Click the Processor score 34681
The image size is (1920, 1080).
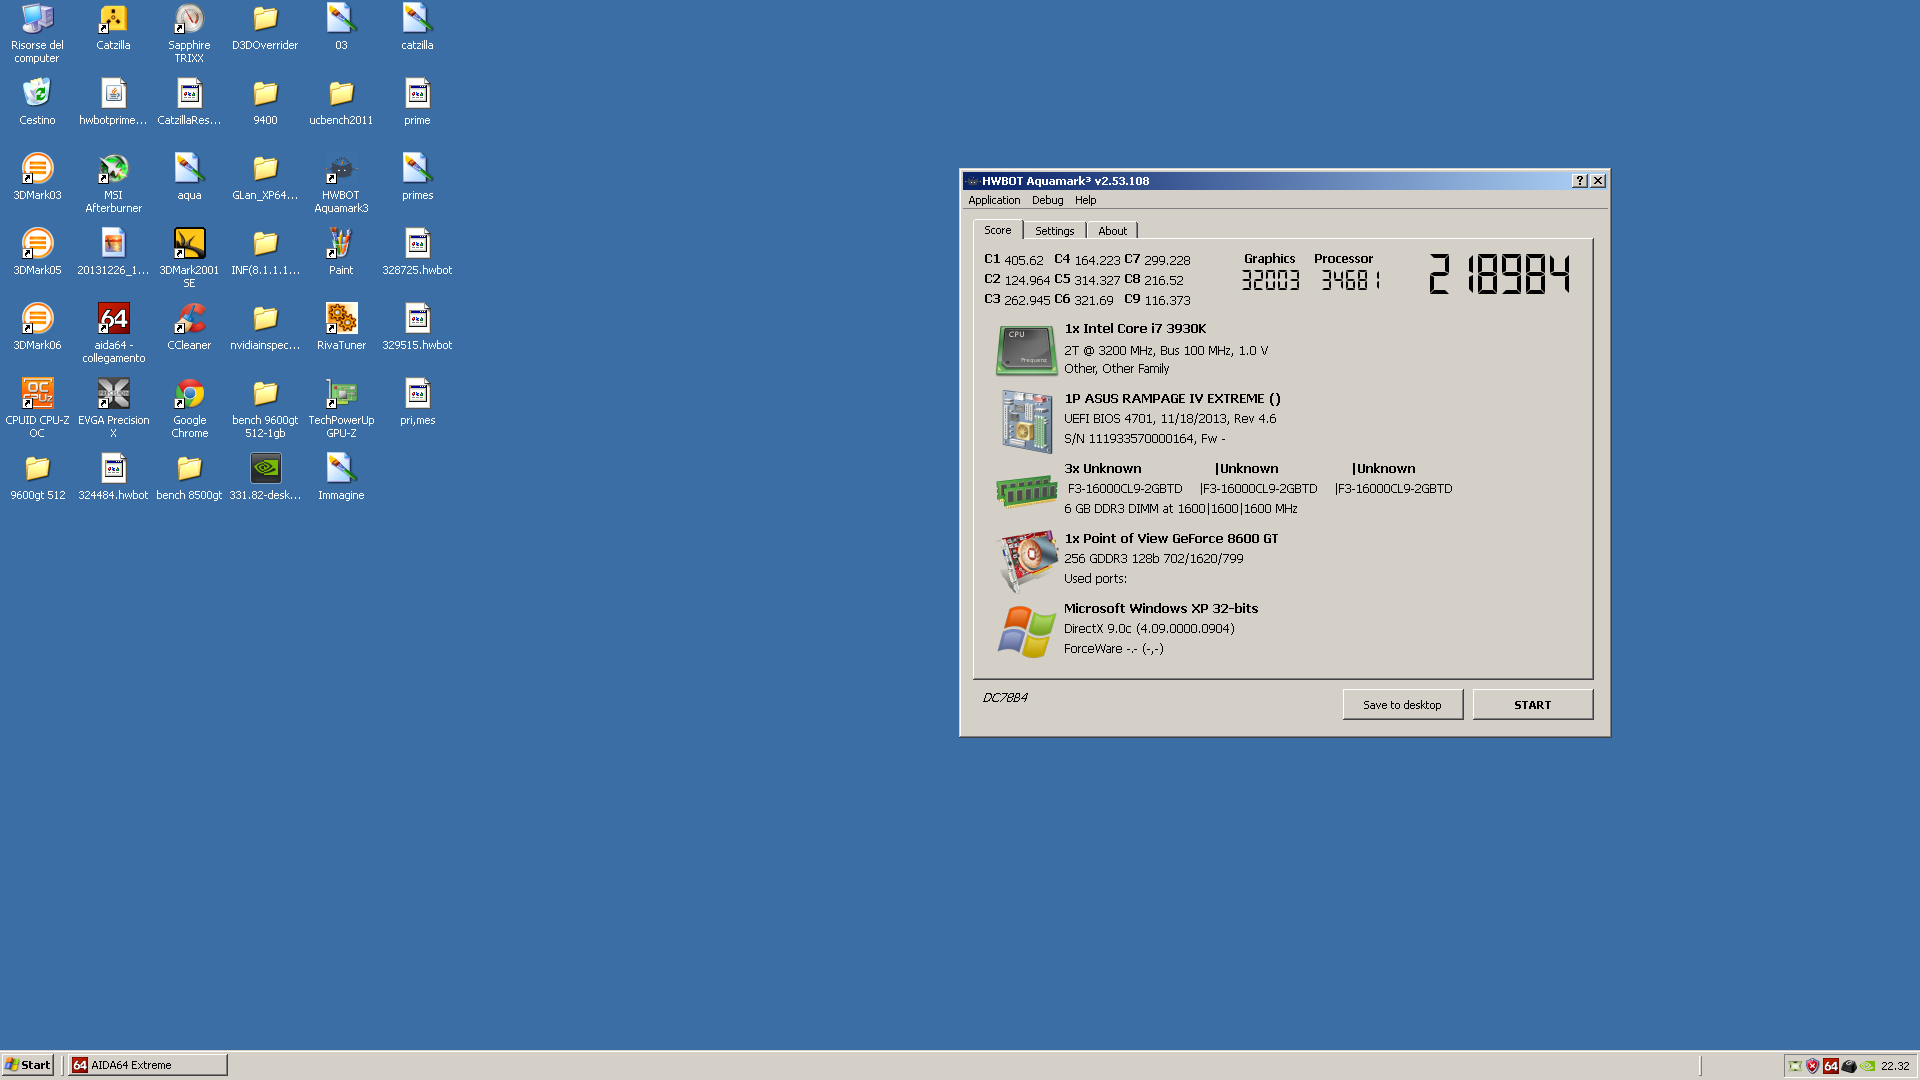pyautogui.click(x=1350, y=280)
